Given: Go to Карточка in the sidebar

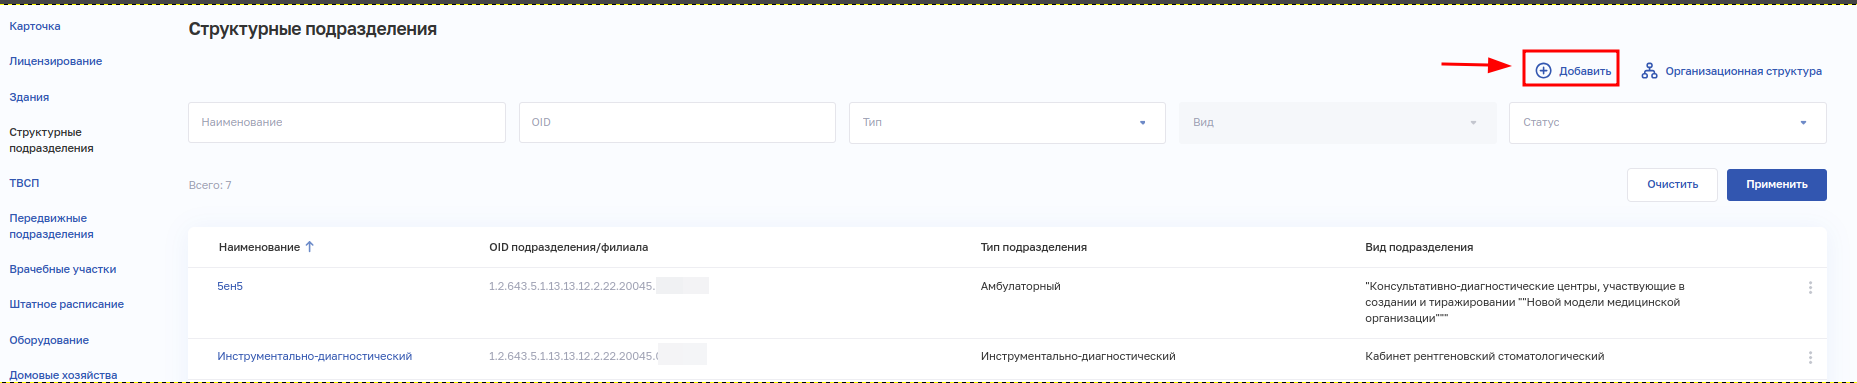Looking at the screenshot, I should tap(35, 26).
